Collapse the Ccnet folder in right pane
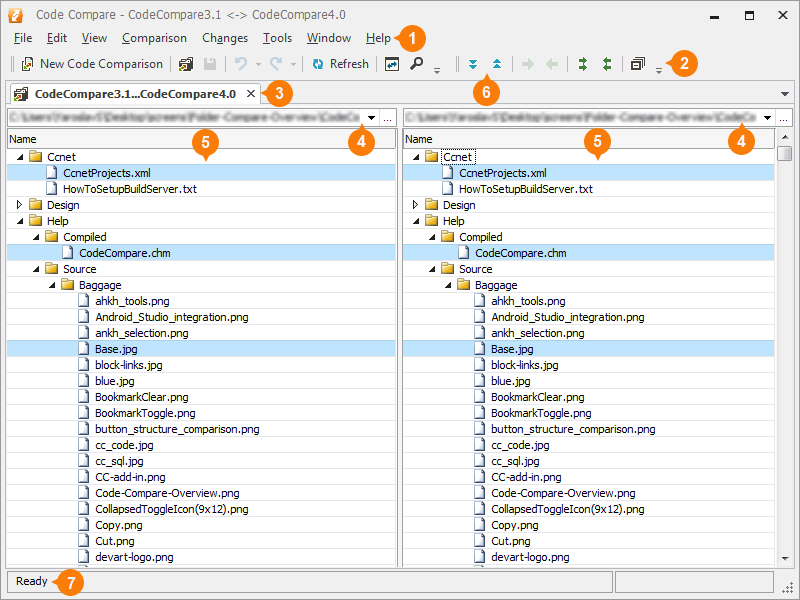The height and width of the screenshot is (600, 800). click(416, 157)
